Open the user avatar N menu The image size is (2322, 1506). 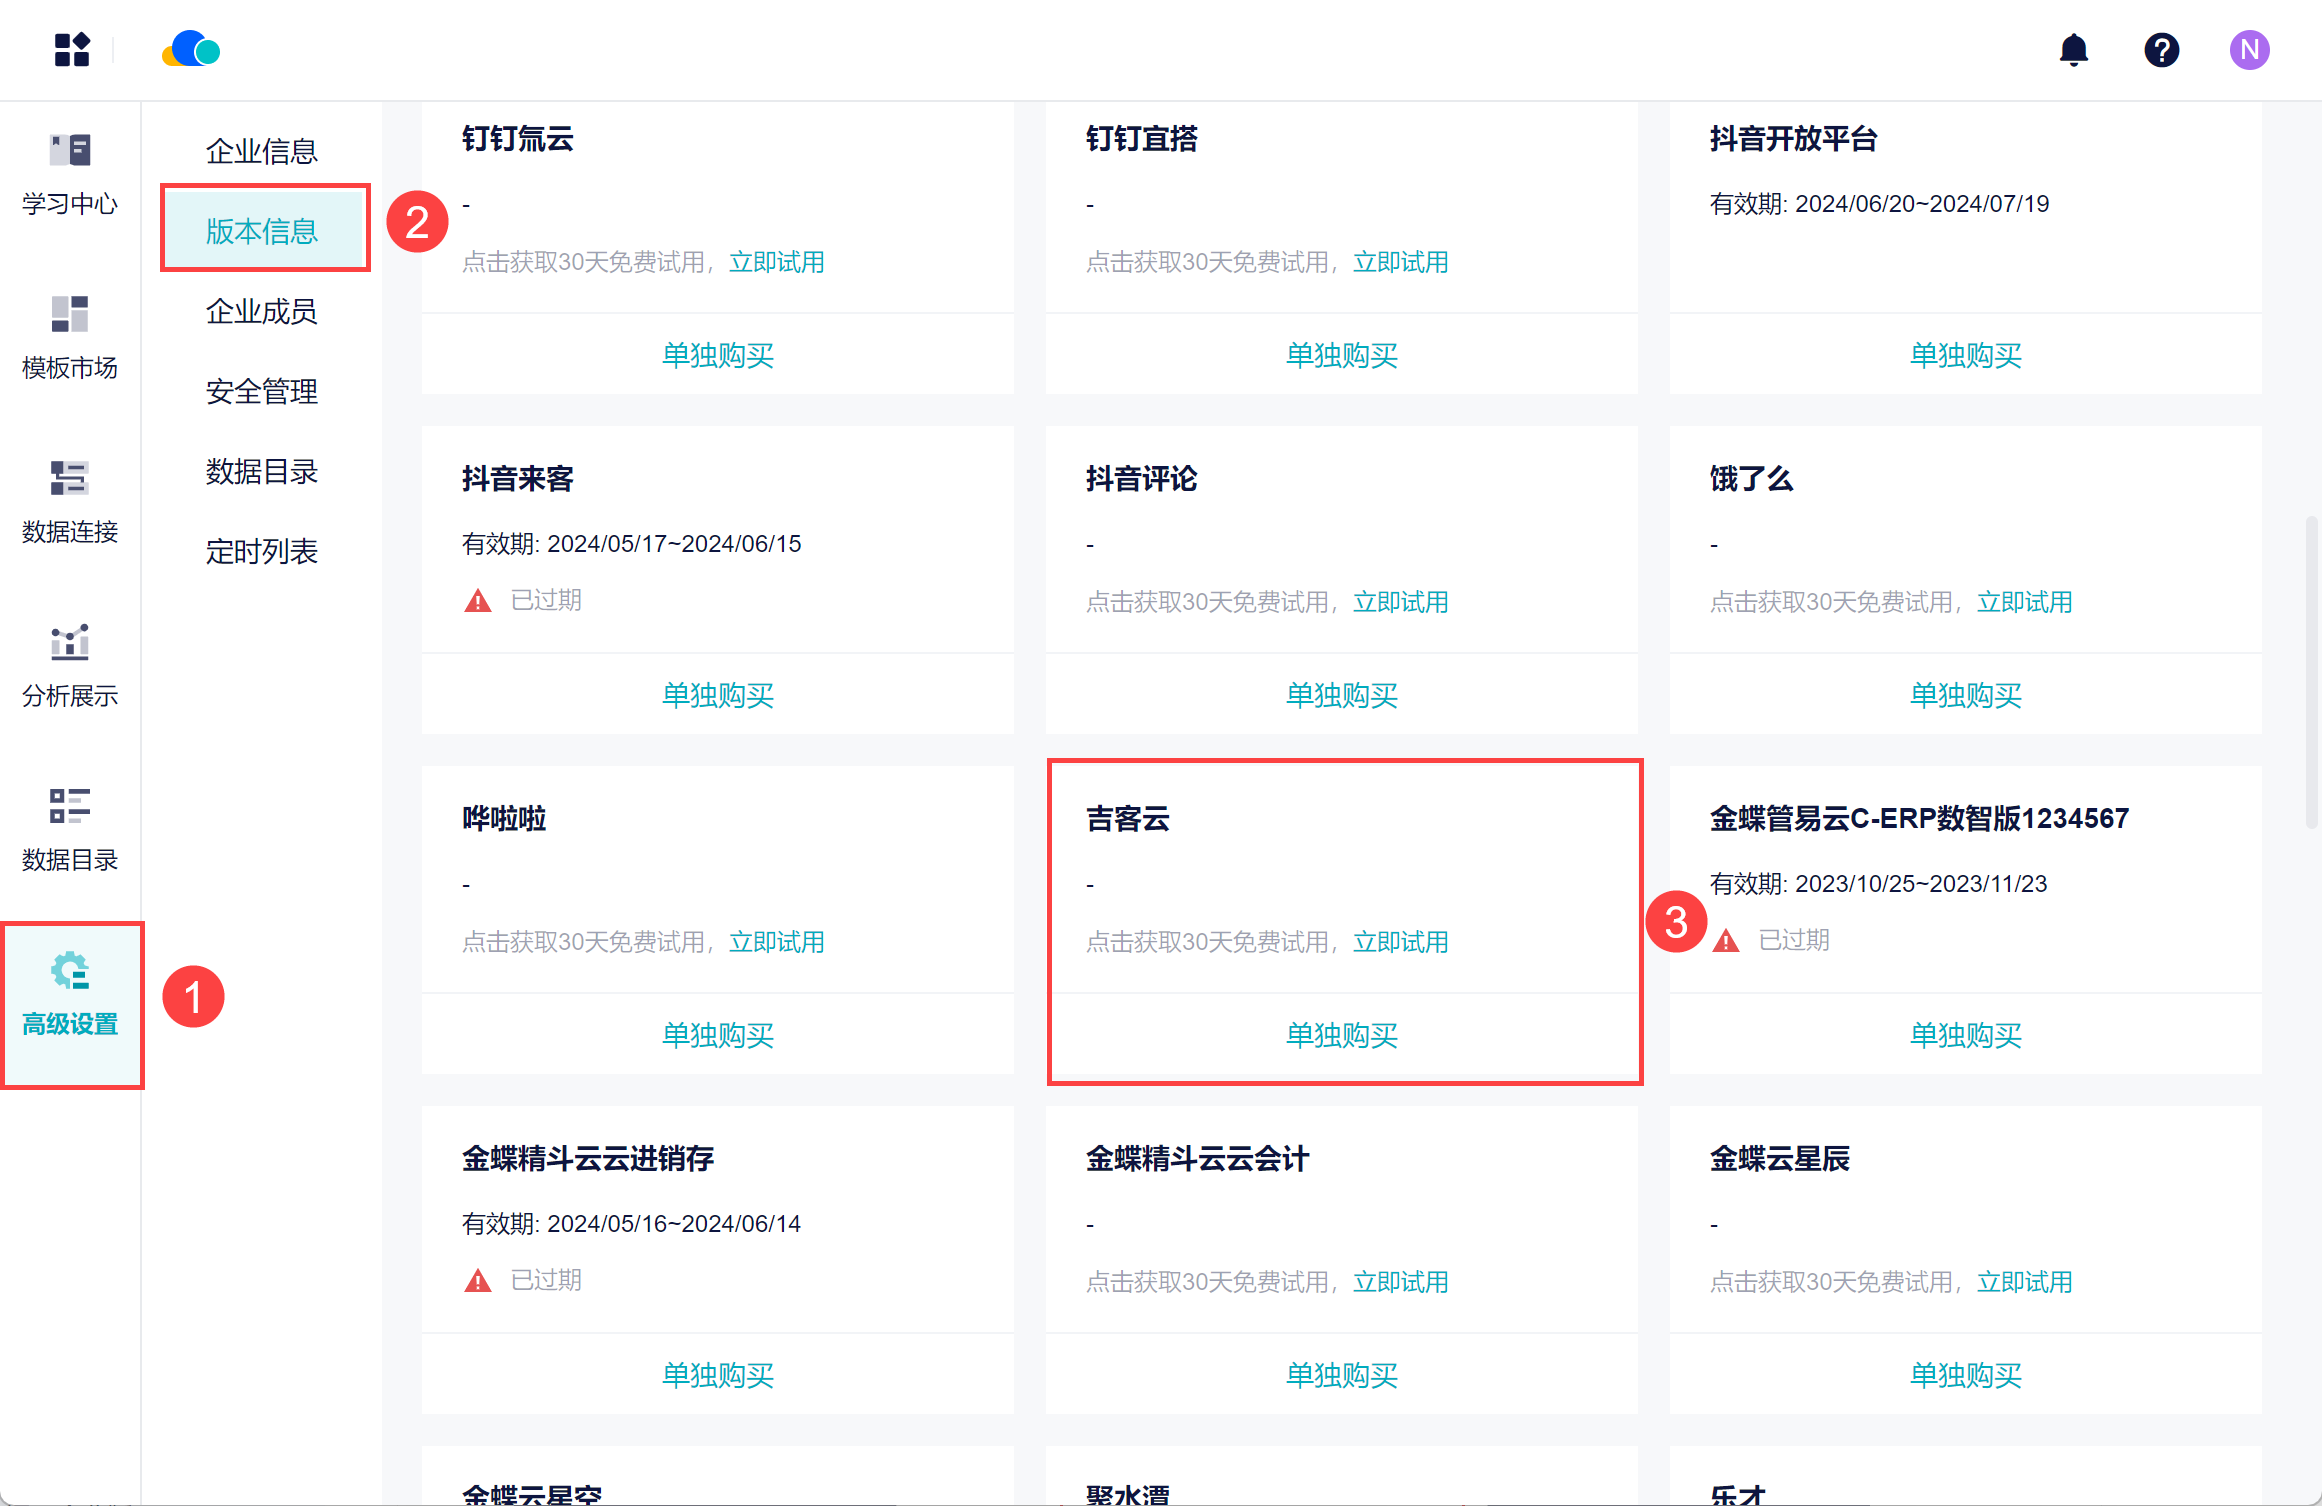pos(2248,49)
